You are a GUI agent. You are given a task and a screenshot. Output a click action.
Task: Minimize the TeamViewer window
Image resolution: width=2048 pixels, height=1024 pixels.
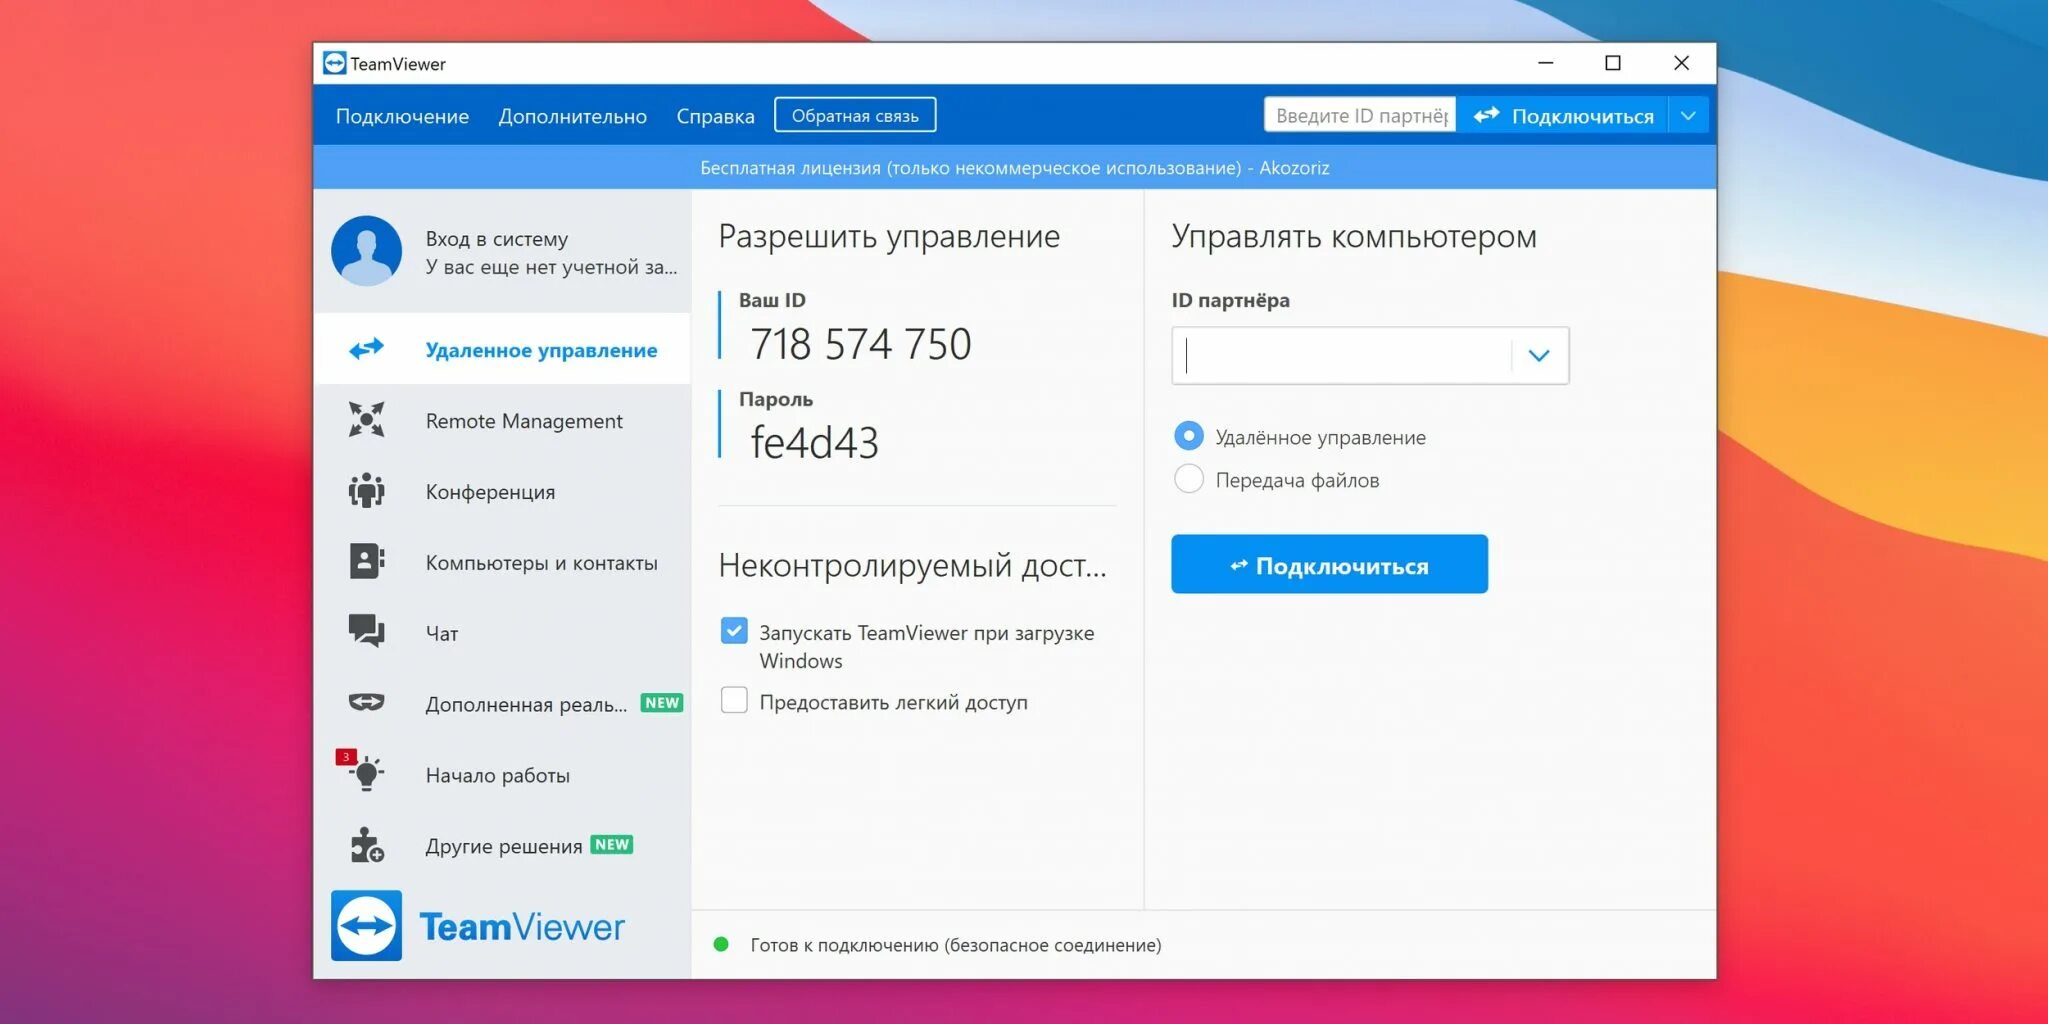(1545, 63)
